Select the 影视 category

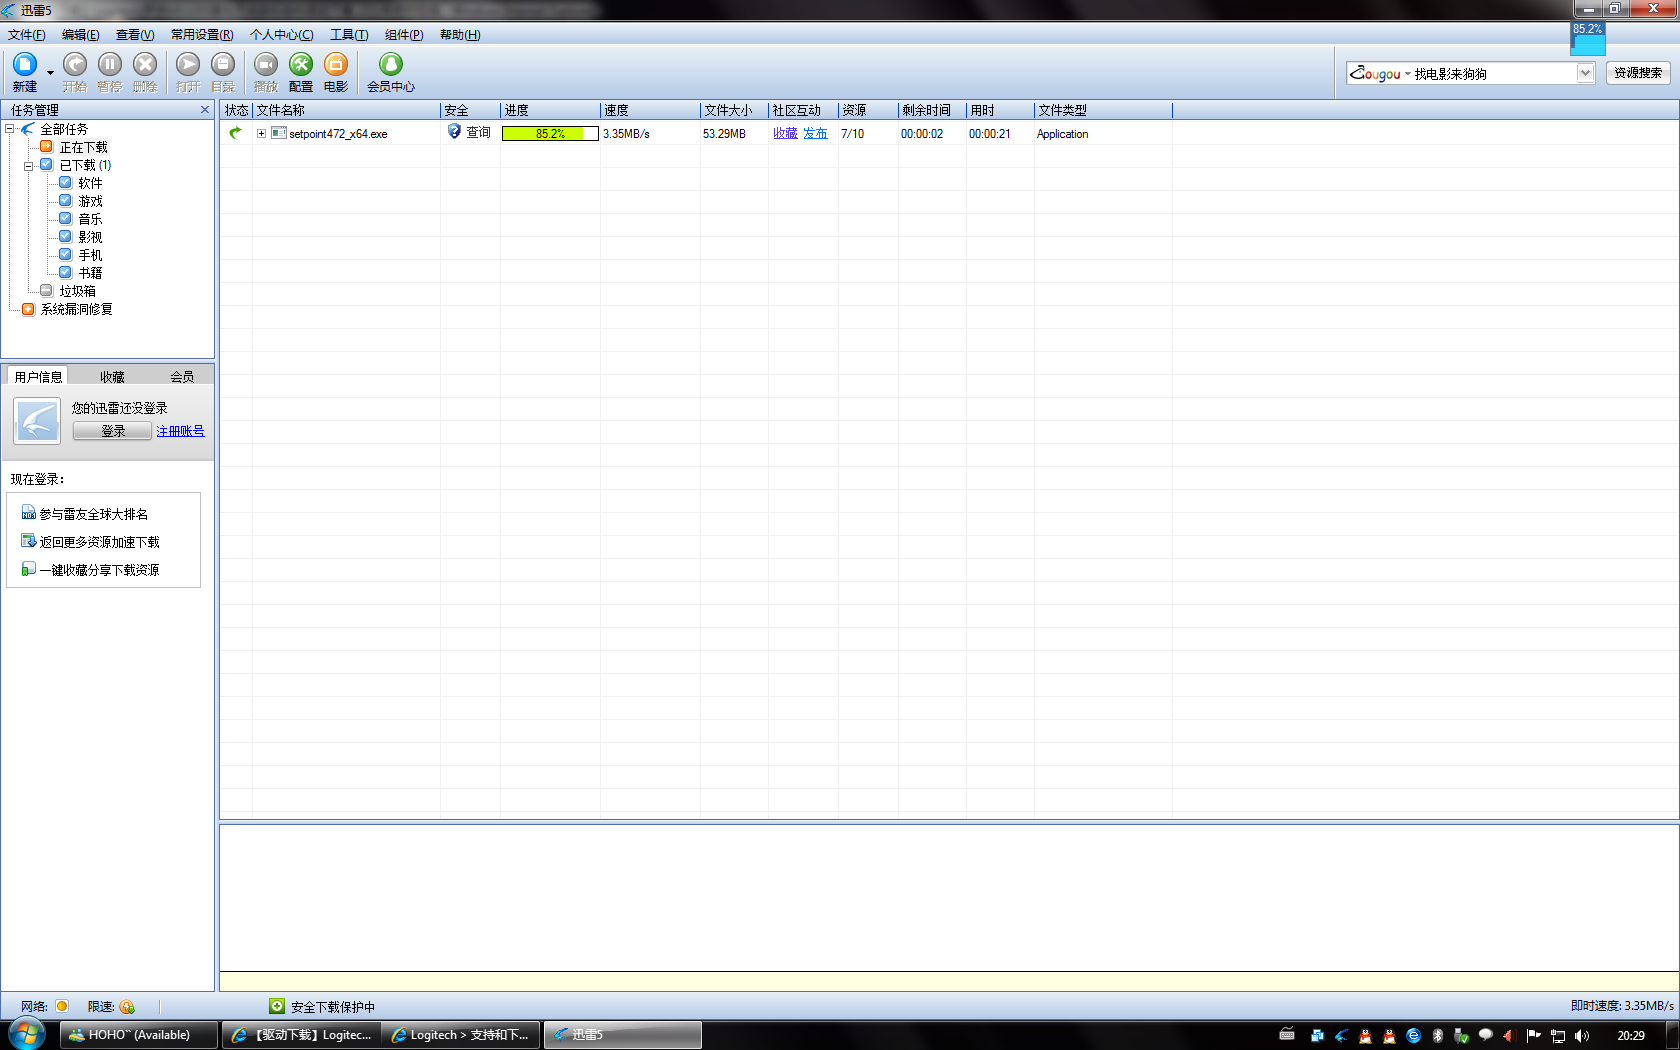coord(90,237)
